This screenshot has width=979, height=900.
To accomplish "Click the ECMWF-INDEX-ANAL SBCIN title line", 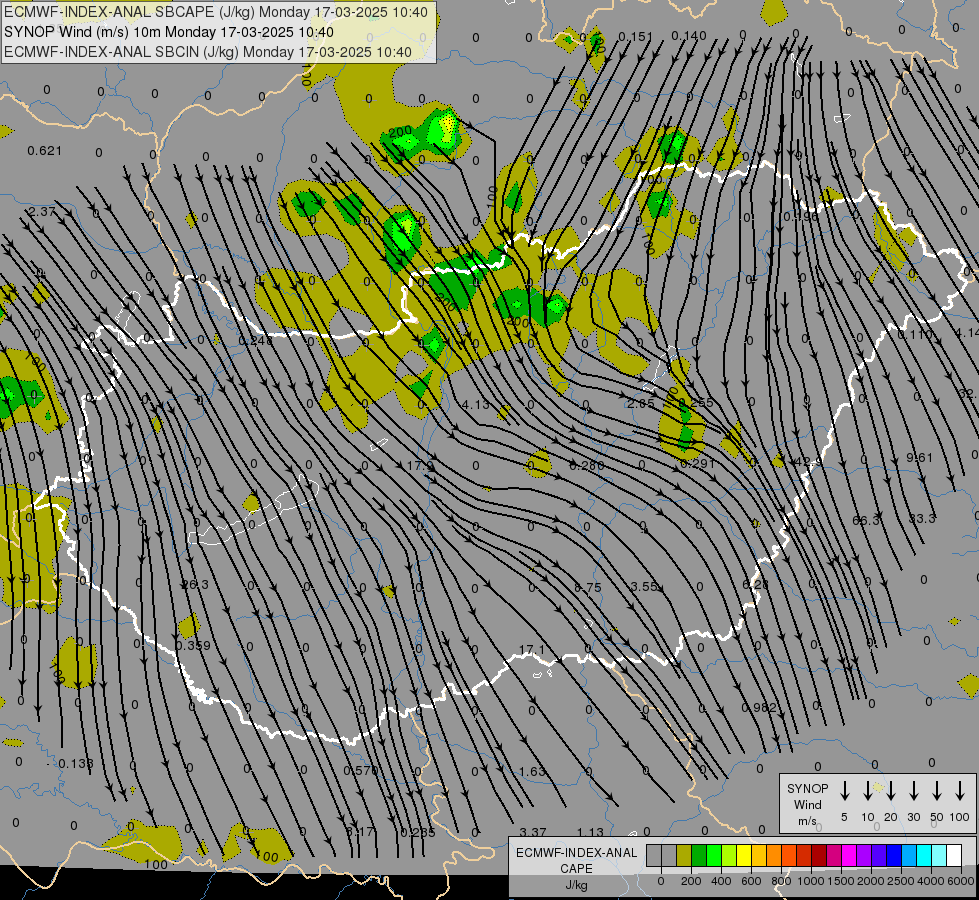I will (208, 52).
